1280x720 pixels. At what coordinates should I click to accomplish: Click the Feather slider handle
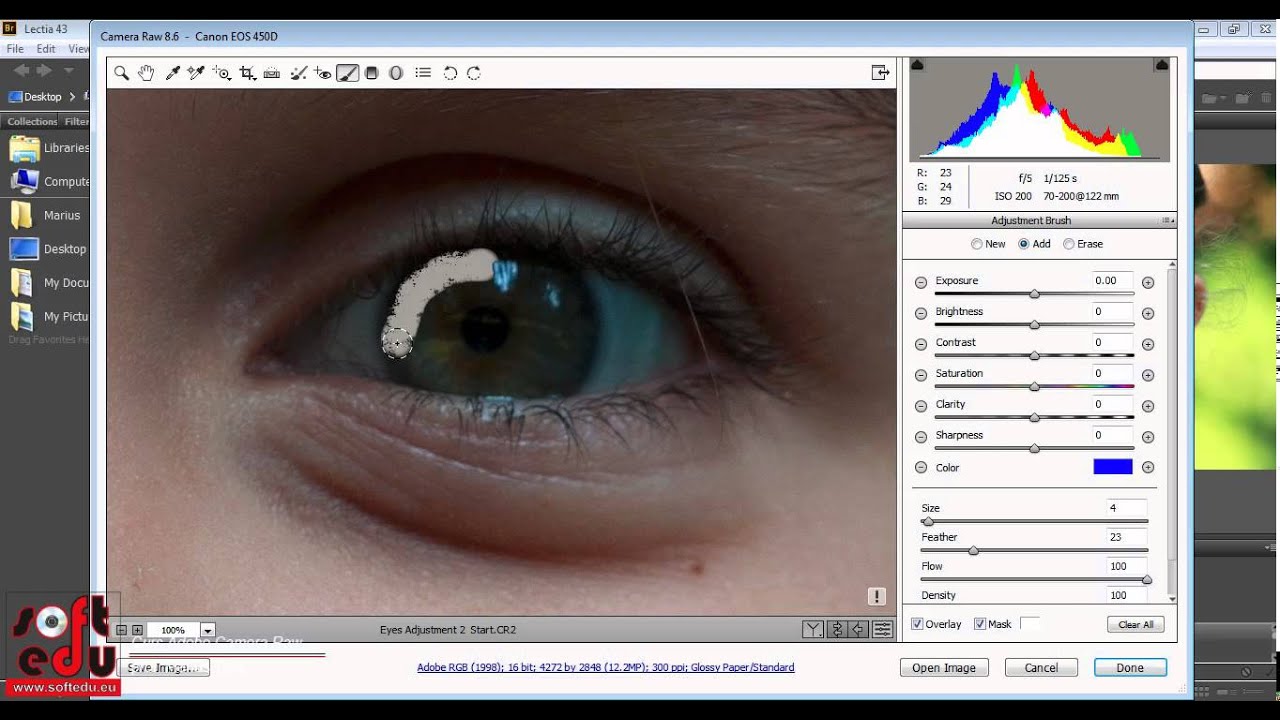click(x=973, y=551)
